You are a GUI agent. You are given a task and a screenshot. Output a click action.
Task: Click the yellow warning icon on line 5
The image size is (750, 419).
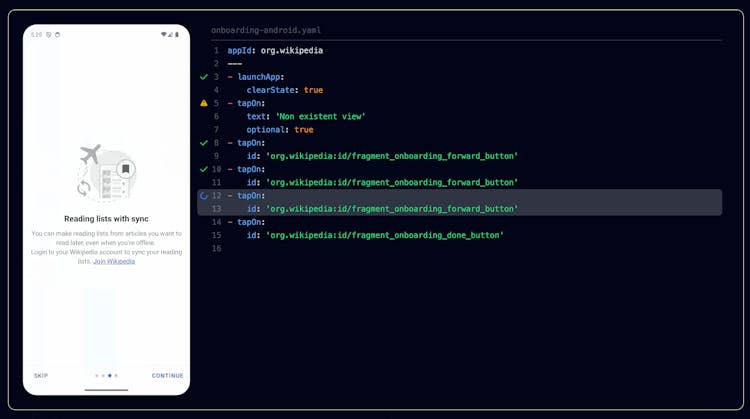tap(204, 103)
